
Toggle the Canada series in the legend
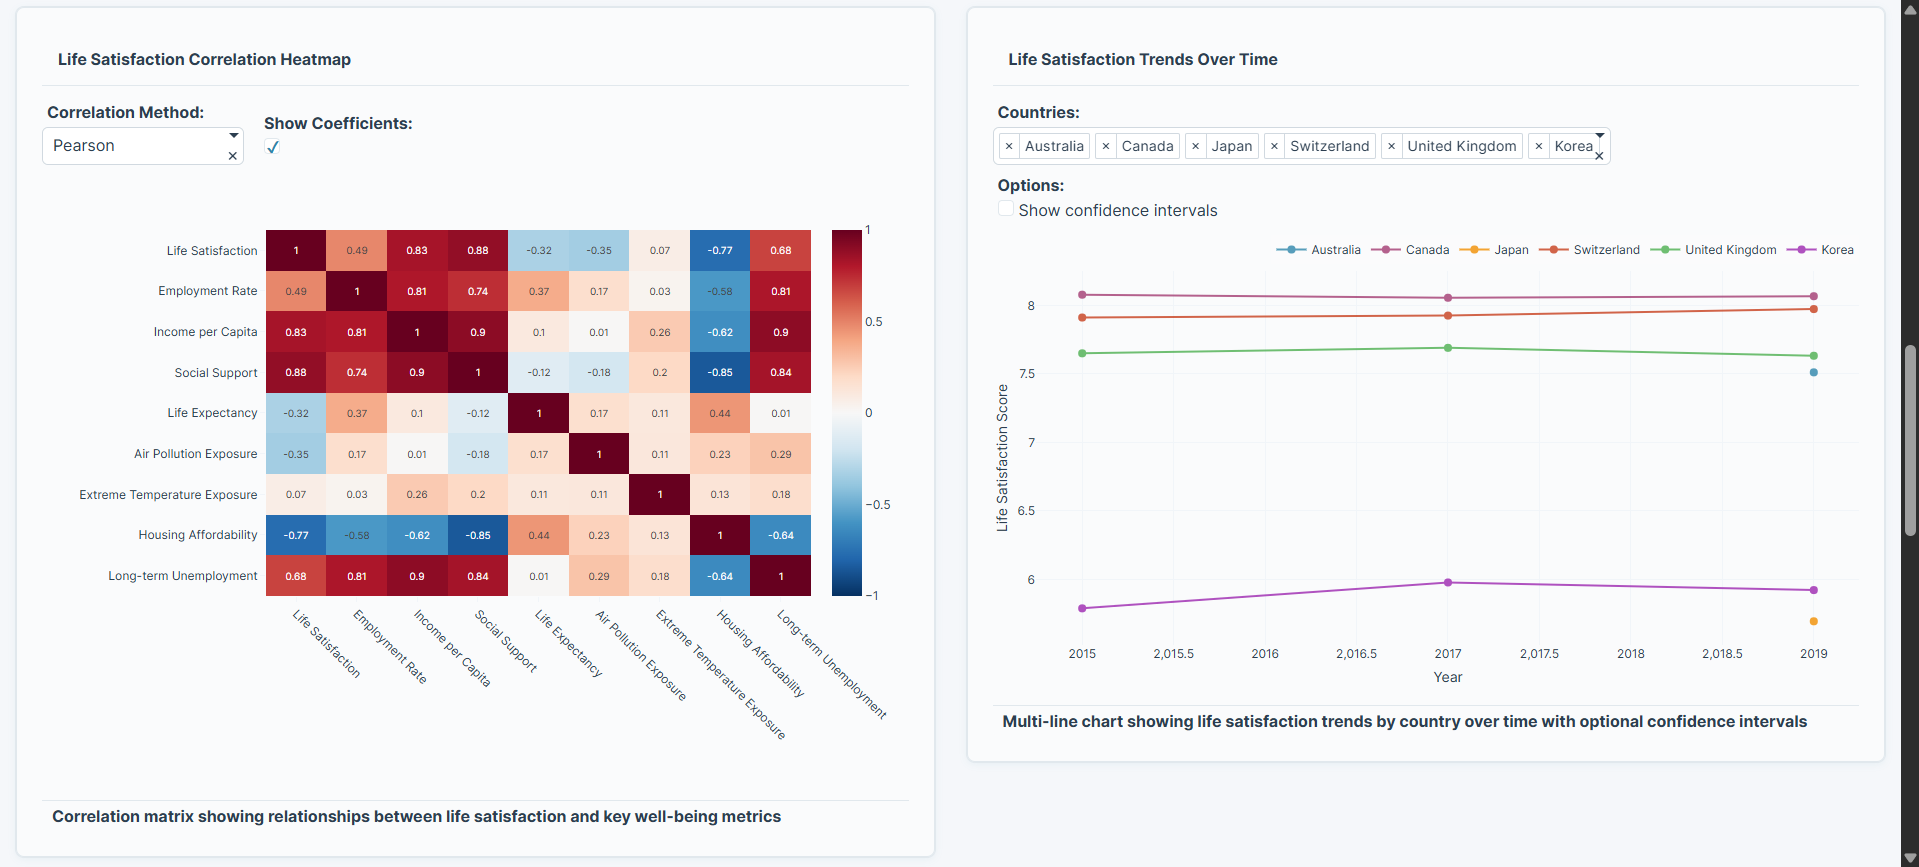(1385, 250)
